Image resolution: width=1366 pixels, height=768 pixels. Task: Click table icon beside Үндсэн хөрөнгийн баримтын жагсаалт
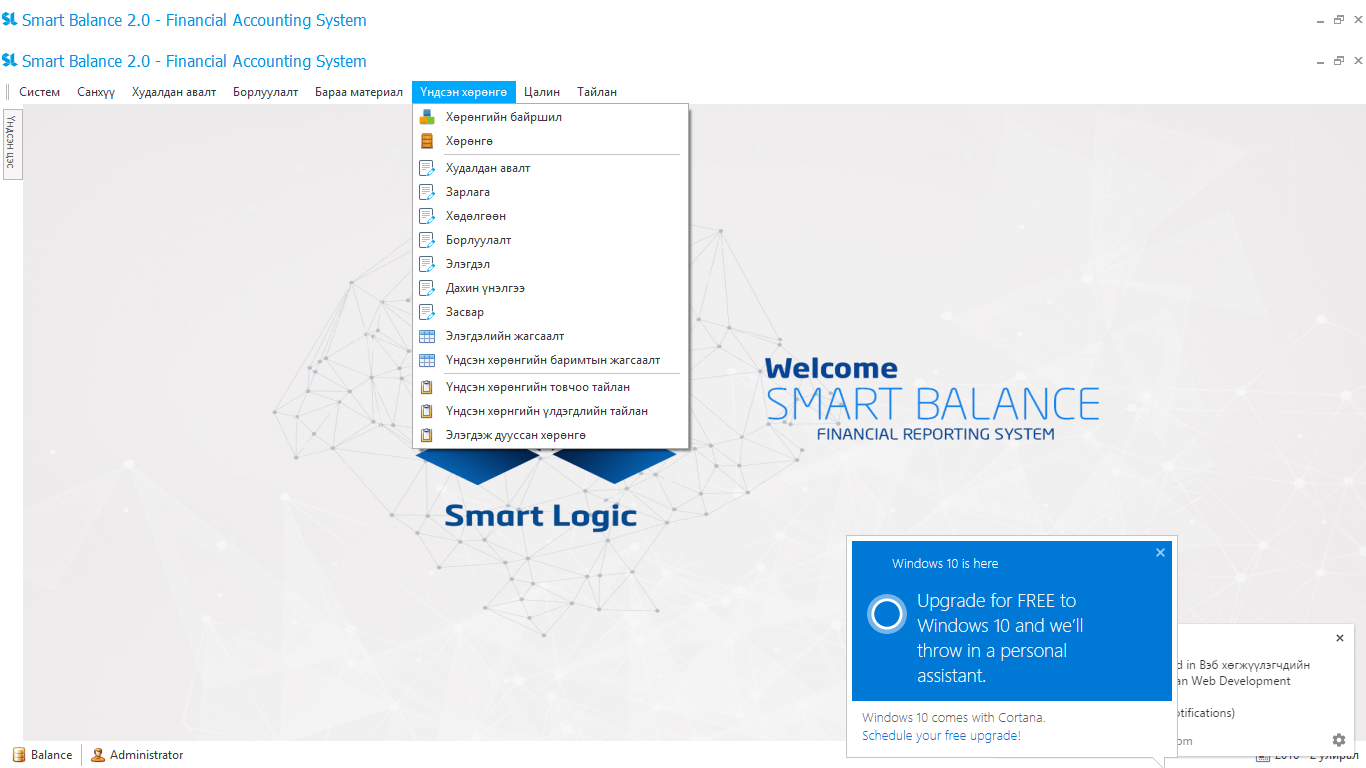[427, 360]
